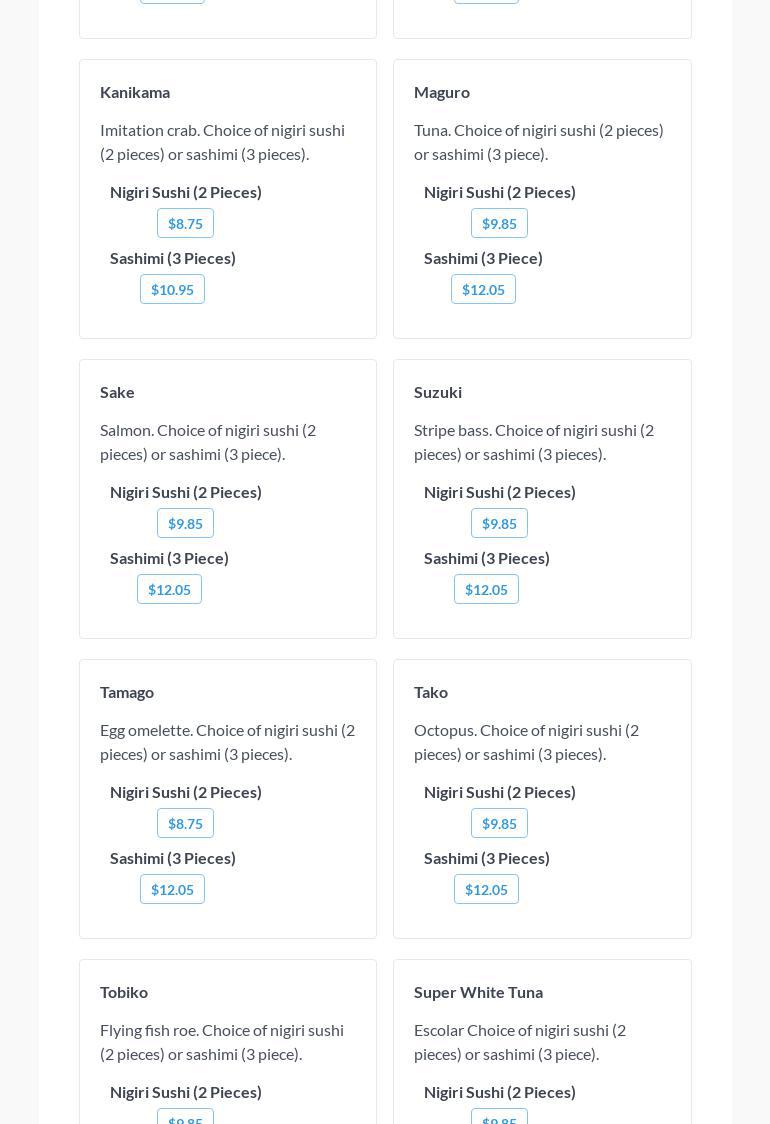Viewport: 770px width, 1124px height.
Task: Choose Maguro nigiri sushi $9.85 button
Action: (499, 223)
